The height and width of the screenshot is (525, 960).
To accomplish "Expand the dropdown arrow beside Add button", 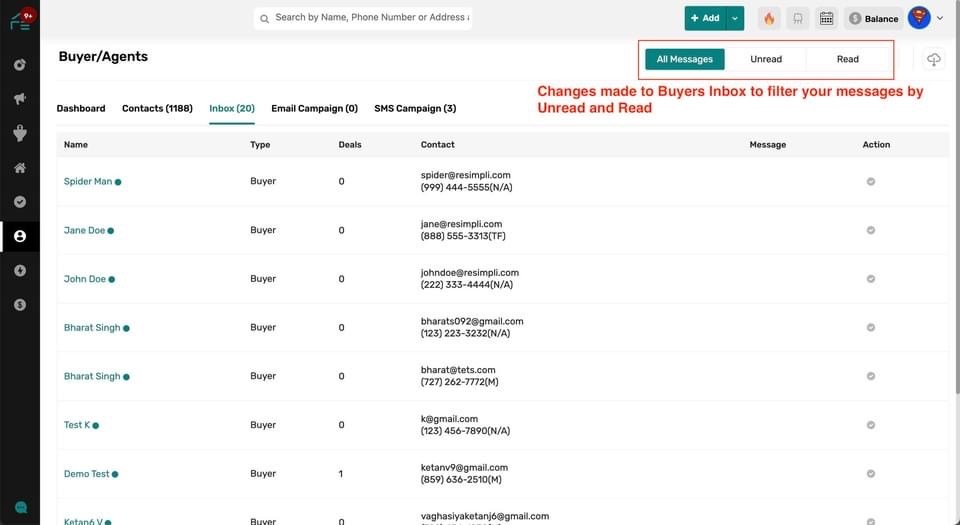I will (736, 18).
